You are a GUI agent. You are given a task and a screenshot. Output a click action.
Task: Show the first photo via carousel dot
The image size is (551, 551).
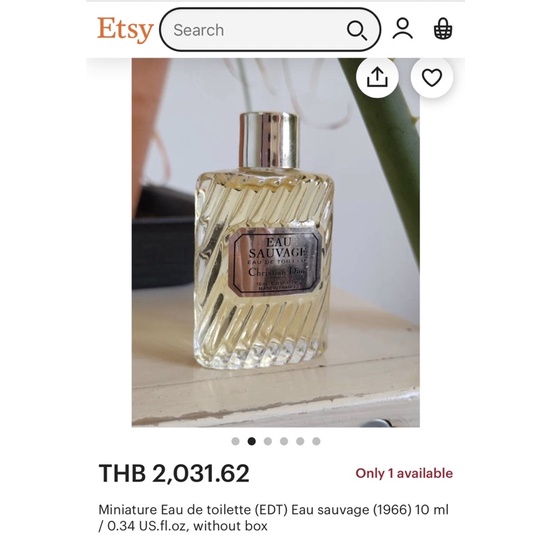(x=235, y=441)
